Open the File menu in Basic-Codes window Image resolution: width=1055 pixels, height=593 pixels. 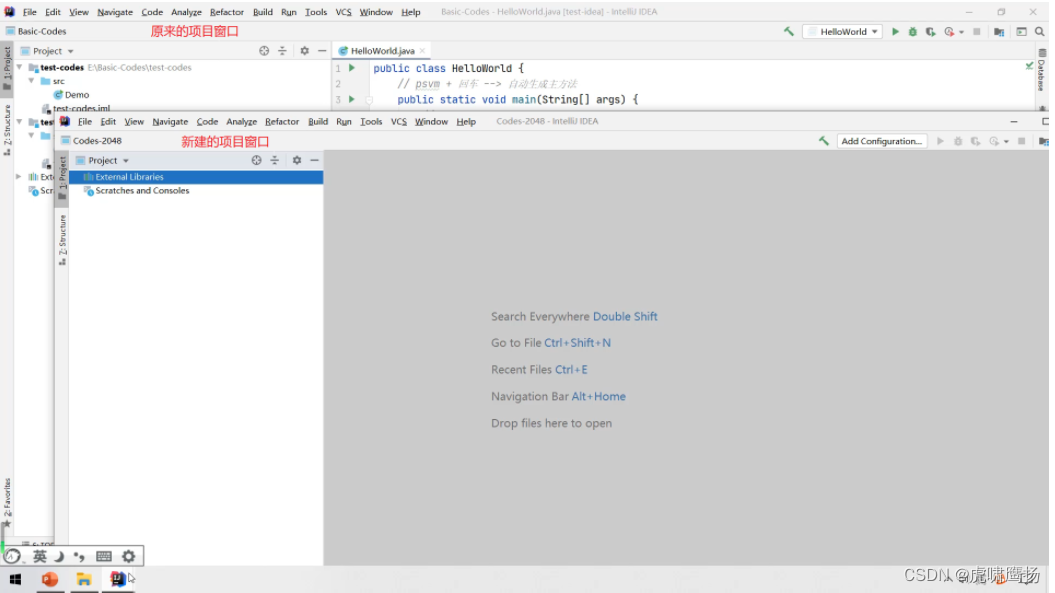[x=30, y=12]
